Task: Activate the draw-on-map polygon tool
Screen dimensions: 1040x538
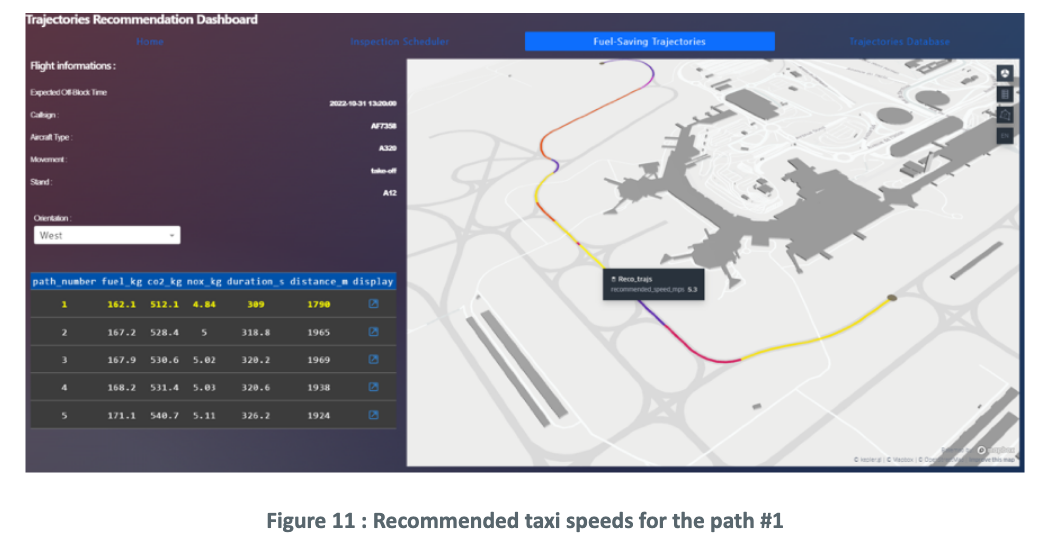Action: point(1005,115)
